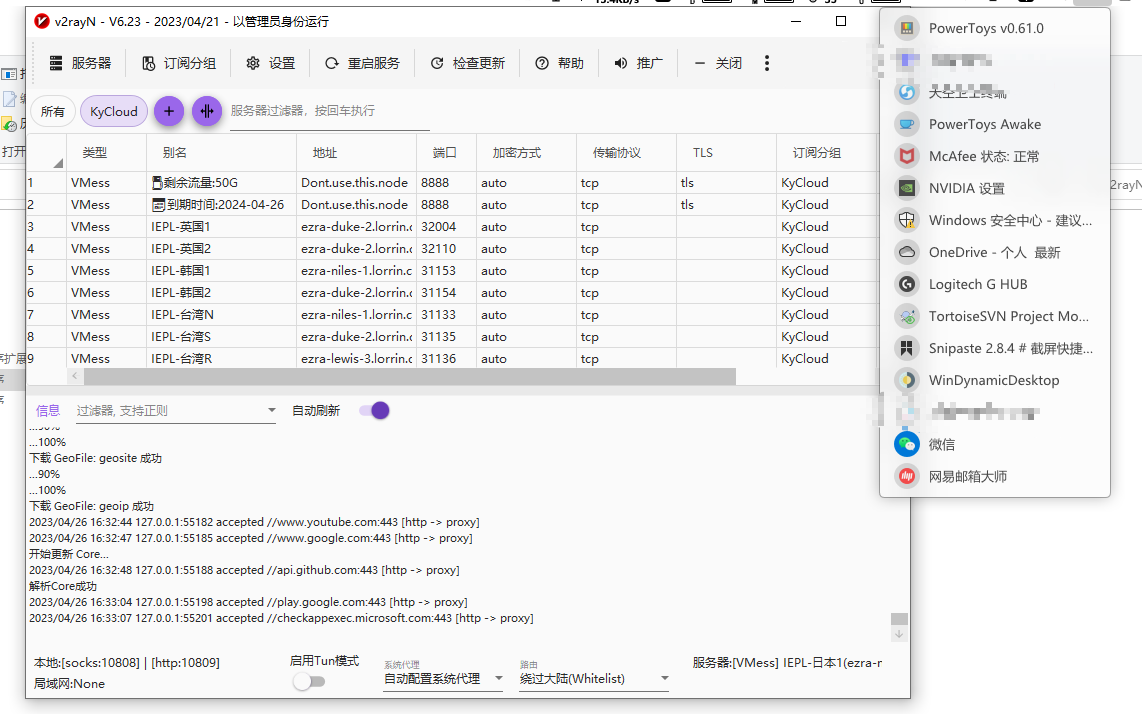Open the 服务器 menu
This screenshot has width=1142, height=714.
[78, 62]
